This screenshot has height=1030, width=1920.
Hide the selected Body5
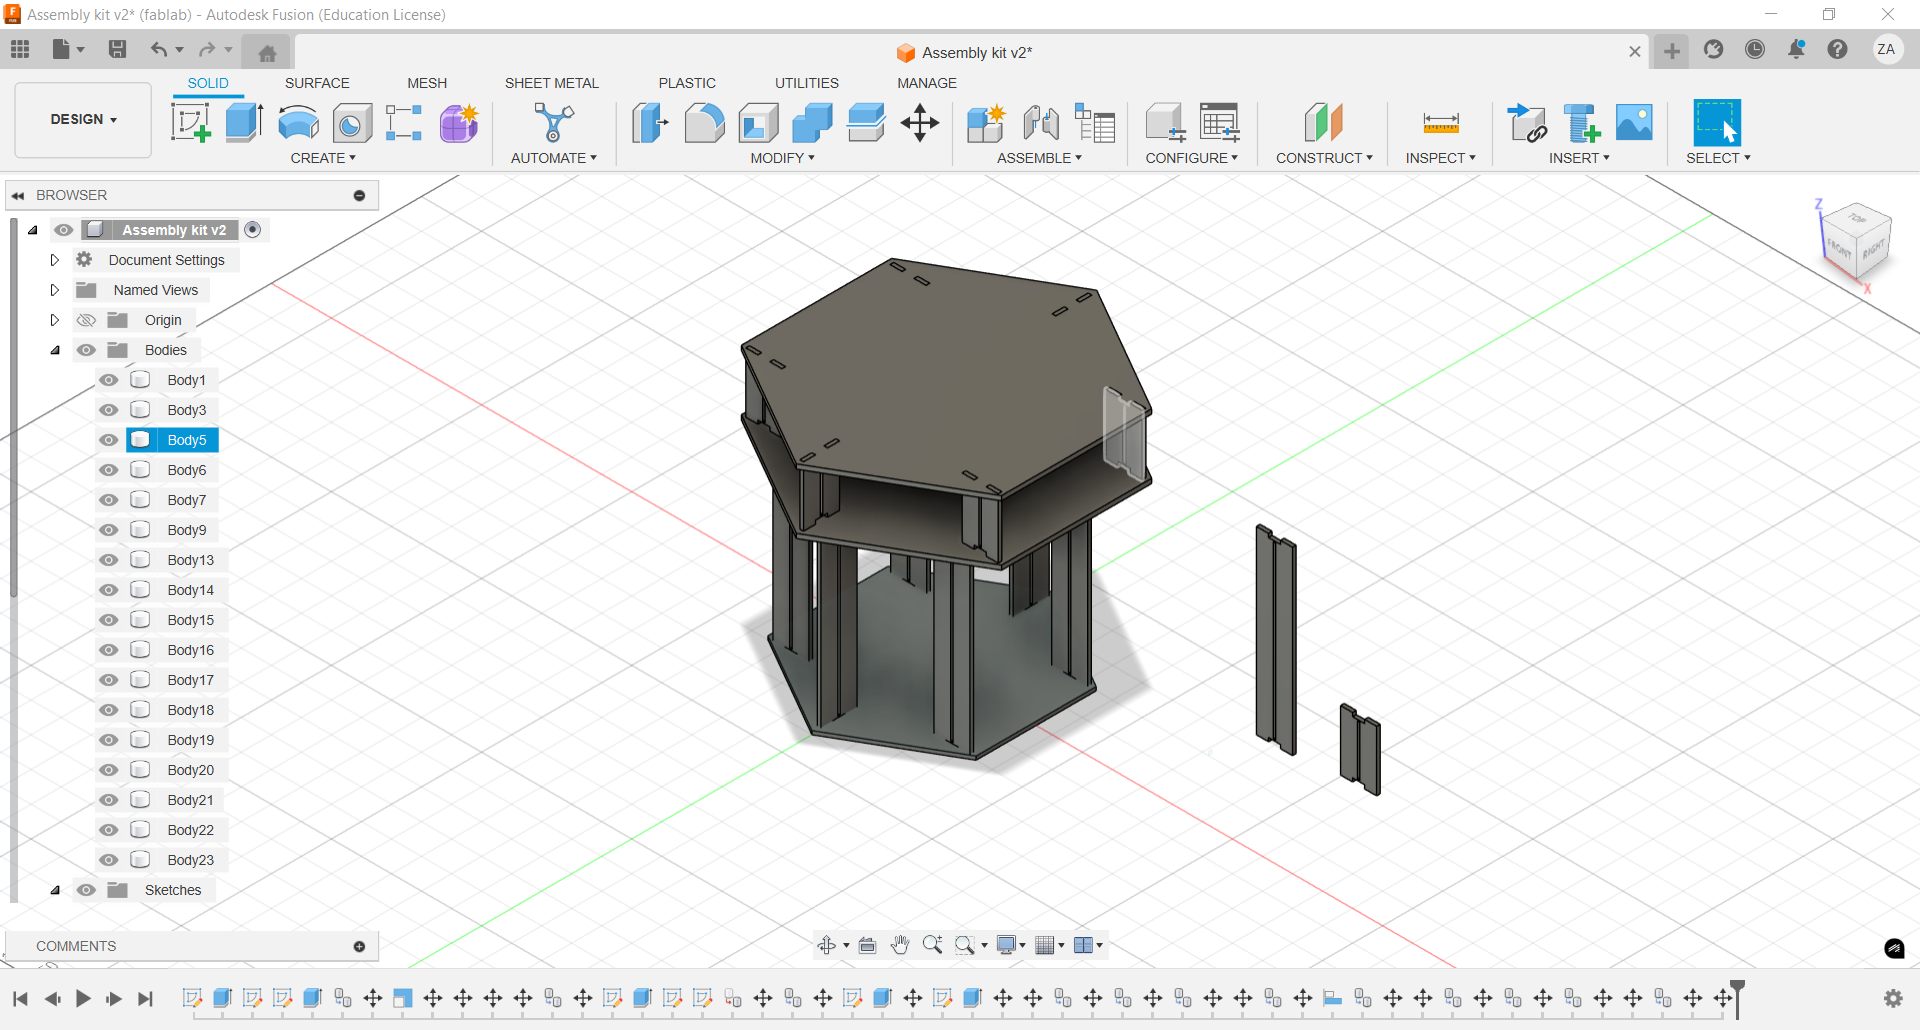tap(109, 440)
